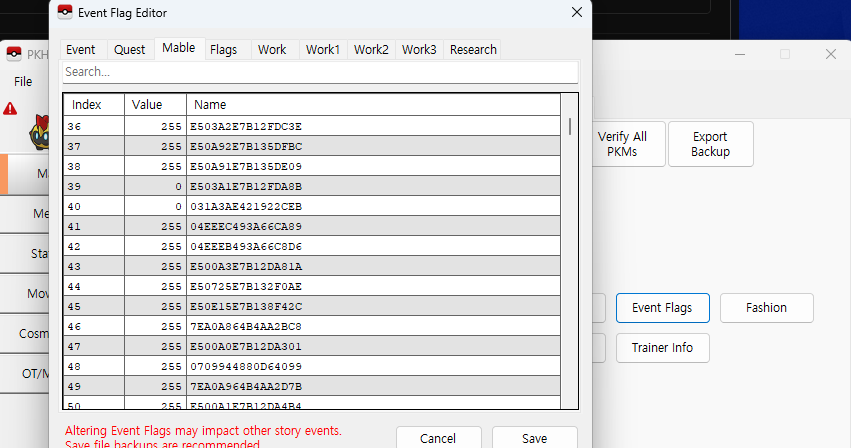Click the Name column header
Viewport: 851px width, 448px height.
[373, 105]
